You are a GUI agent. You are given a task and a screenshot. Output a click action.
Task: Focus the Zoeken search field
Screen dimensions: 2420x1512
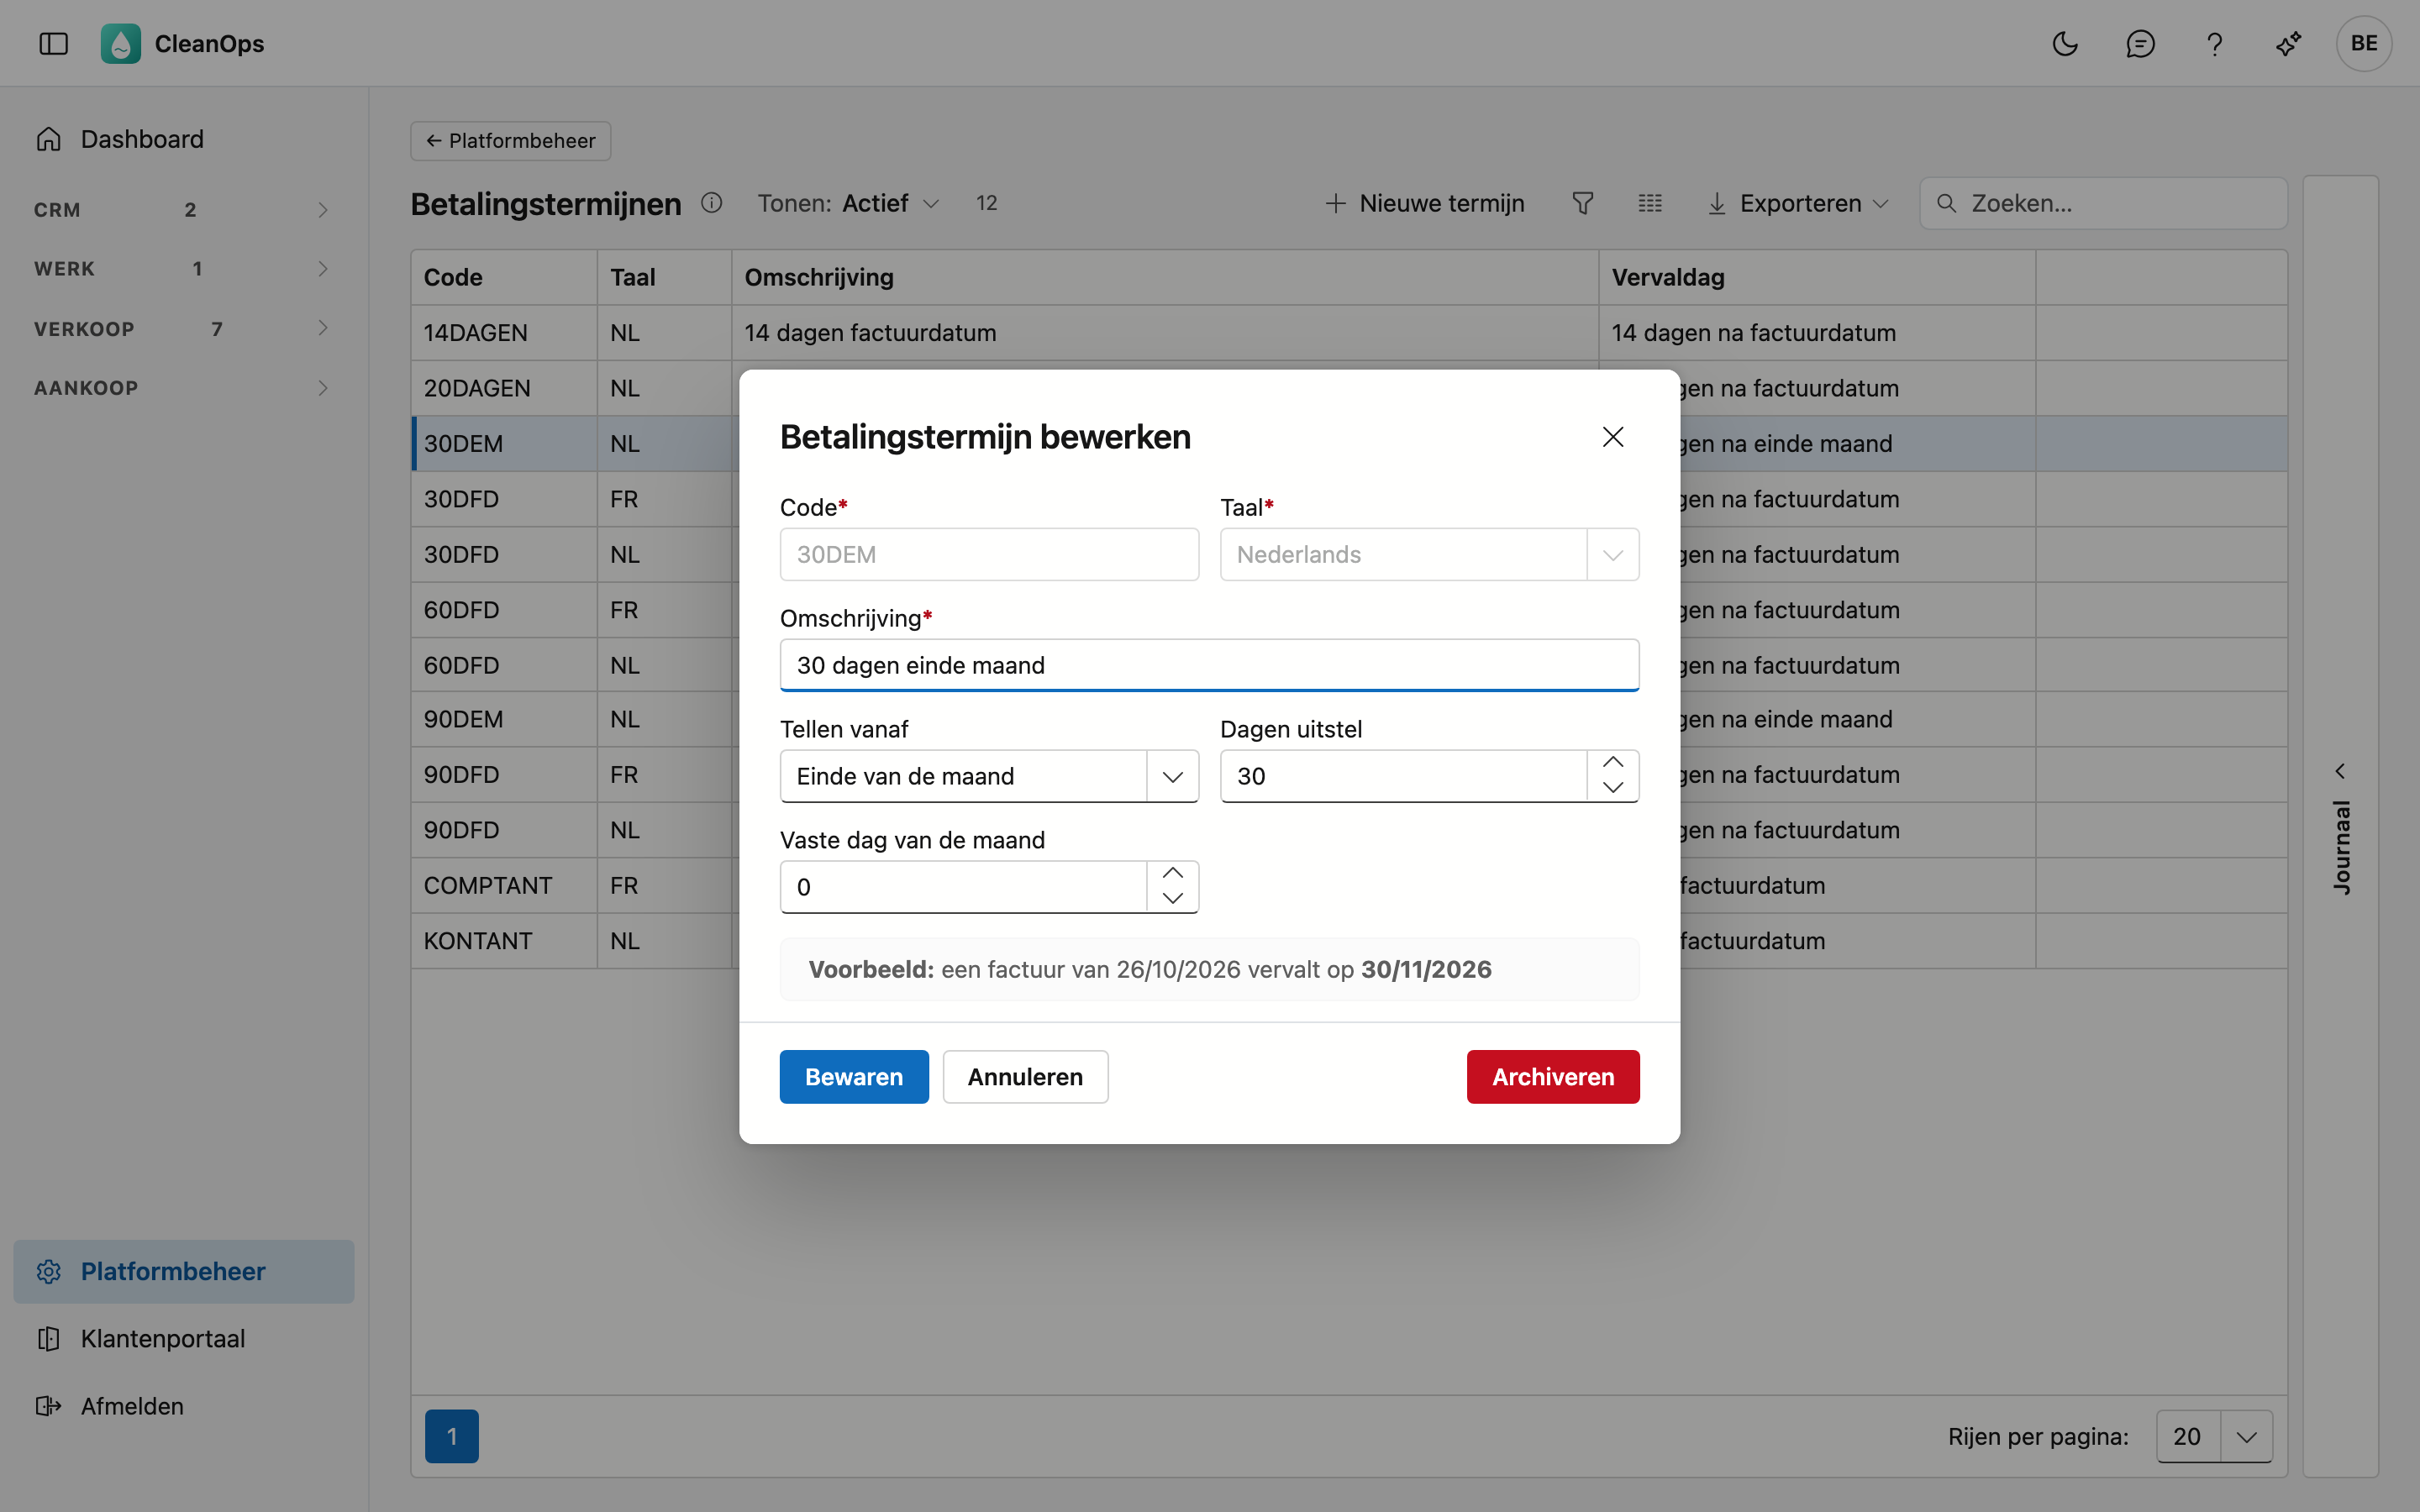coord(2103,203)
